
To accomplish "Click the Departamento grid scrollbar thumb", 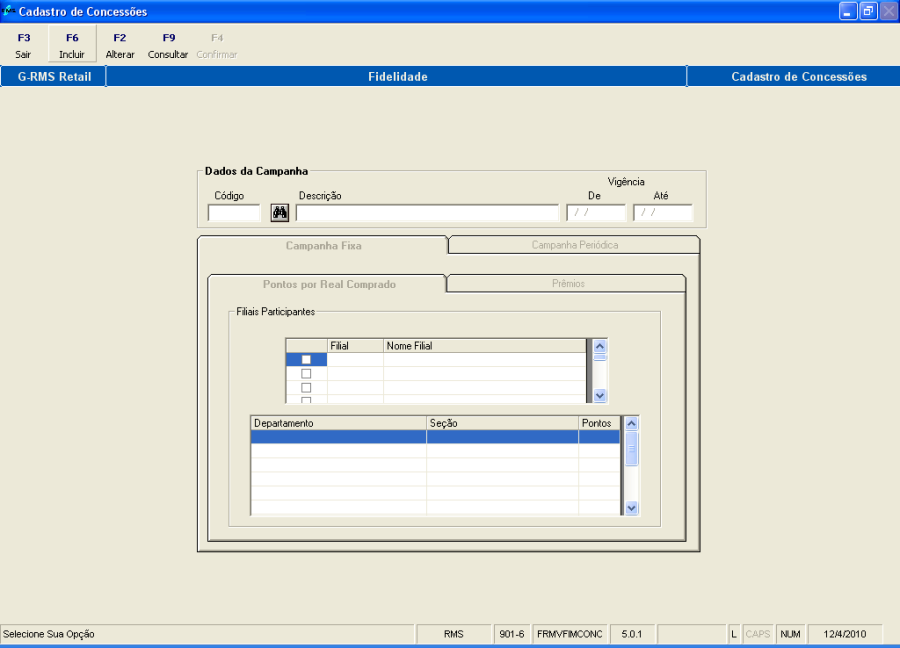I will [x=631, y=448].
